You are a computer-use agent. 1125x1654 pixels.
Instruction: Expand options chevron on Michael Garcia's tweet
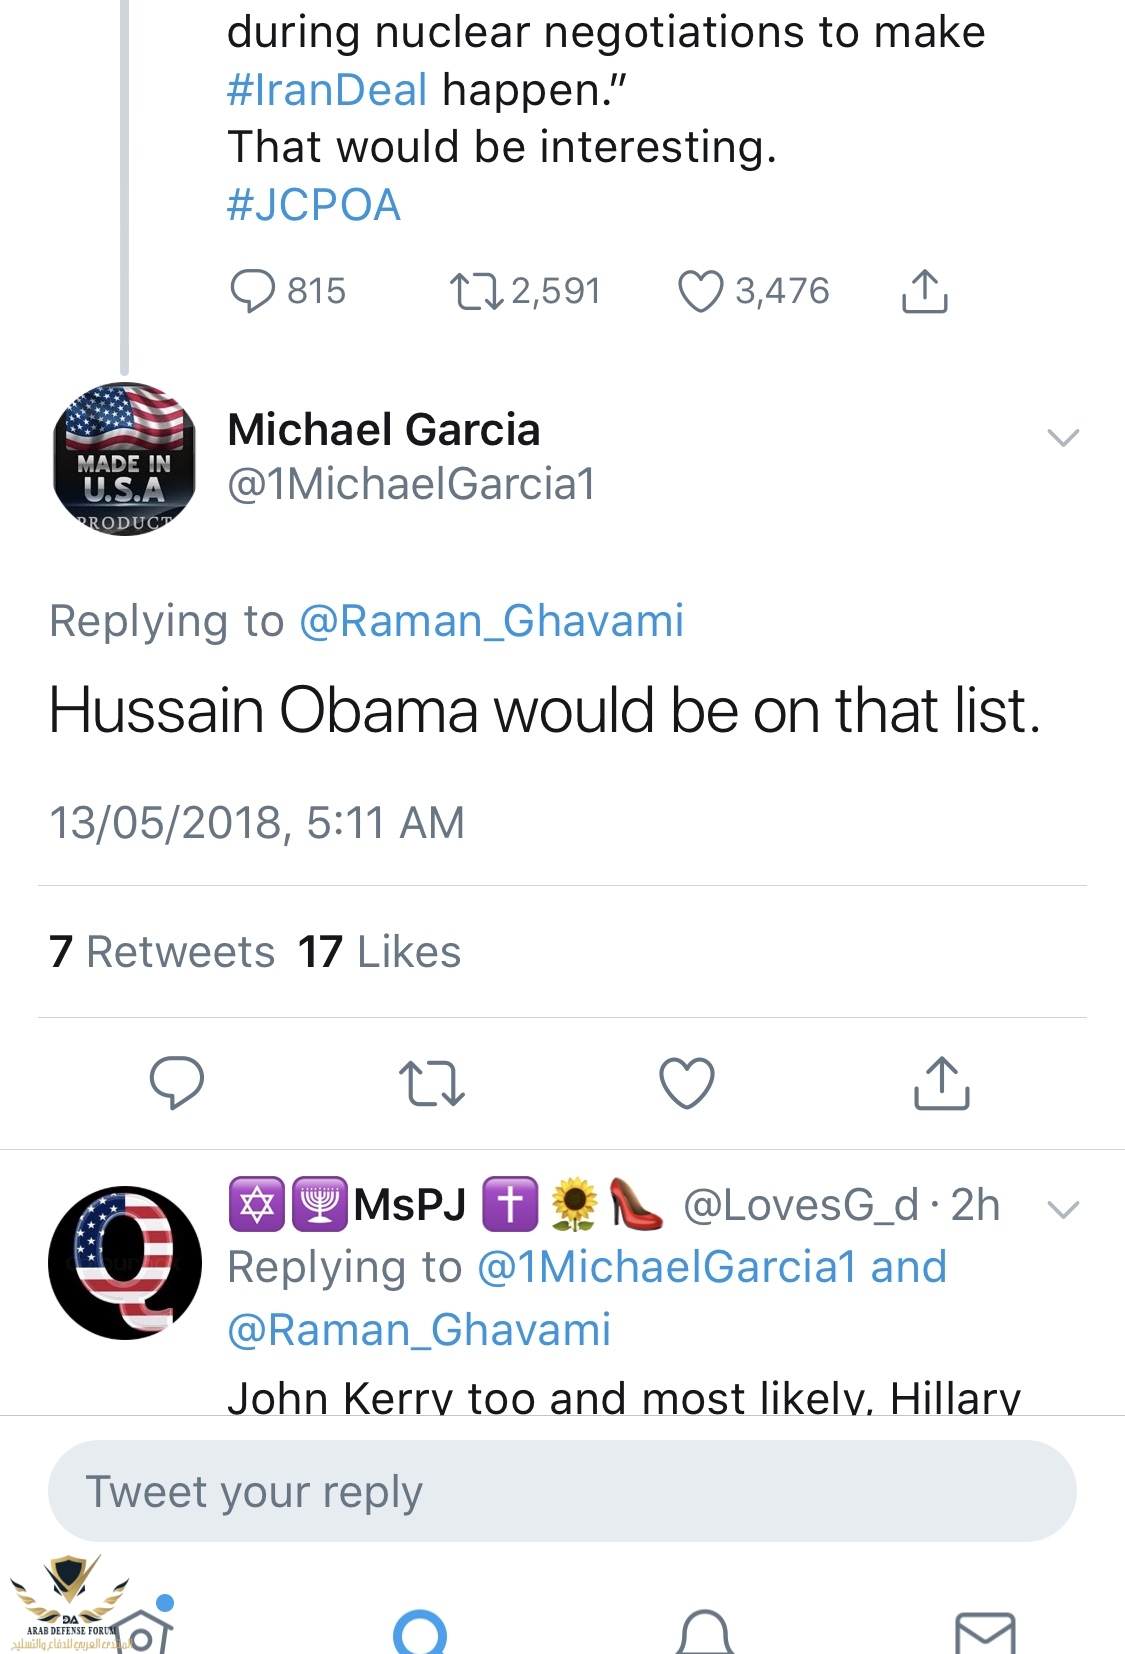1062,437
